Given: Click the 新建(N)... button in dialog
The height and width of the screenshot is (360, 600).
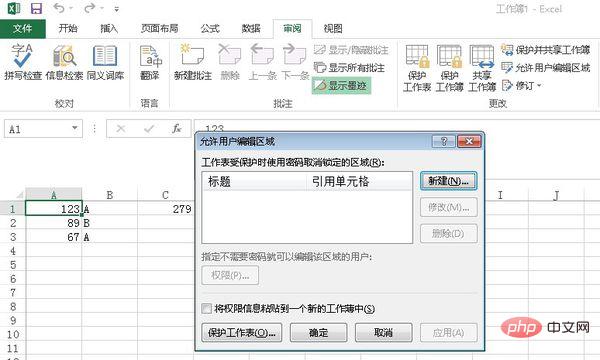Looking at the screenshot, I should pyautogui.click(x=448, y=181).
